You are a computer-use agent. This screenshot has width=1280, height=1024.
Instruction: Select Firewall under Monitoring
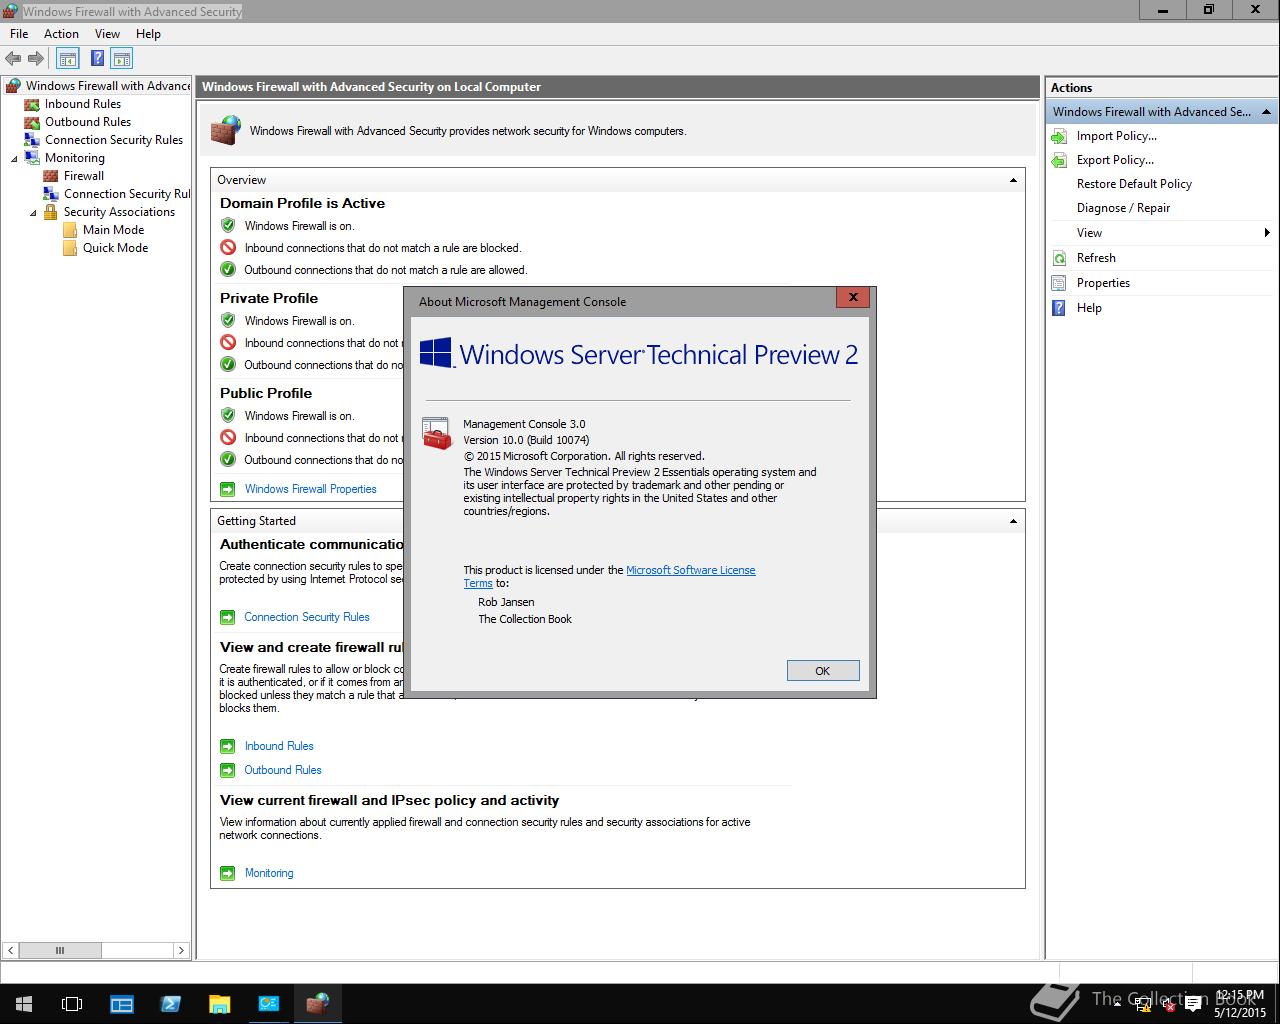[83, 176]
